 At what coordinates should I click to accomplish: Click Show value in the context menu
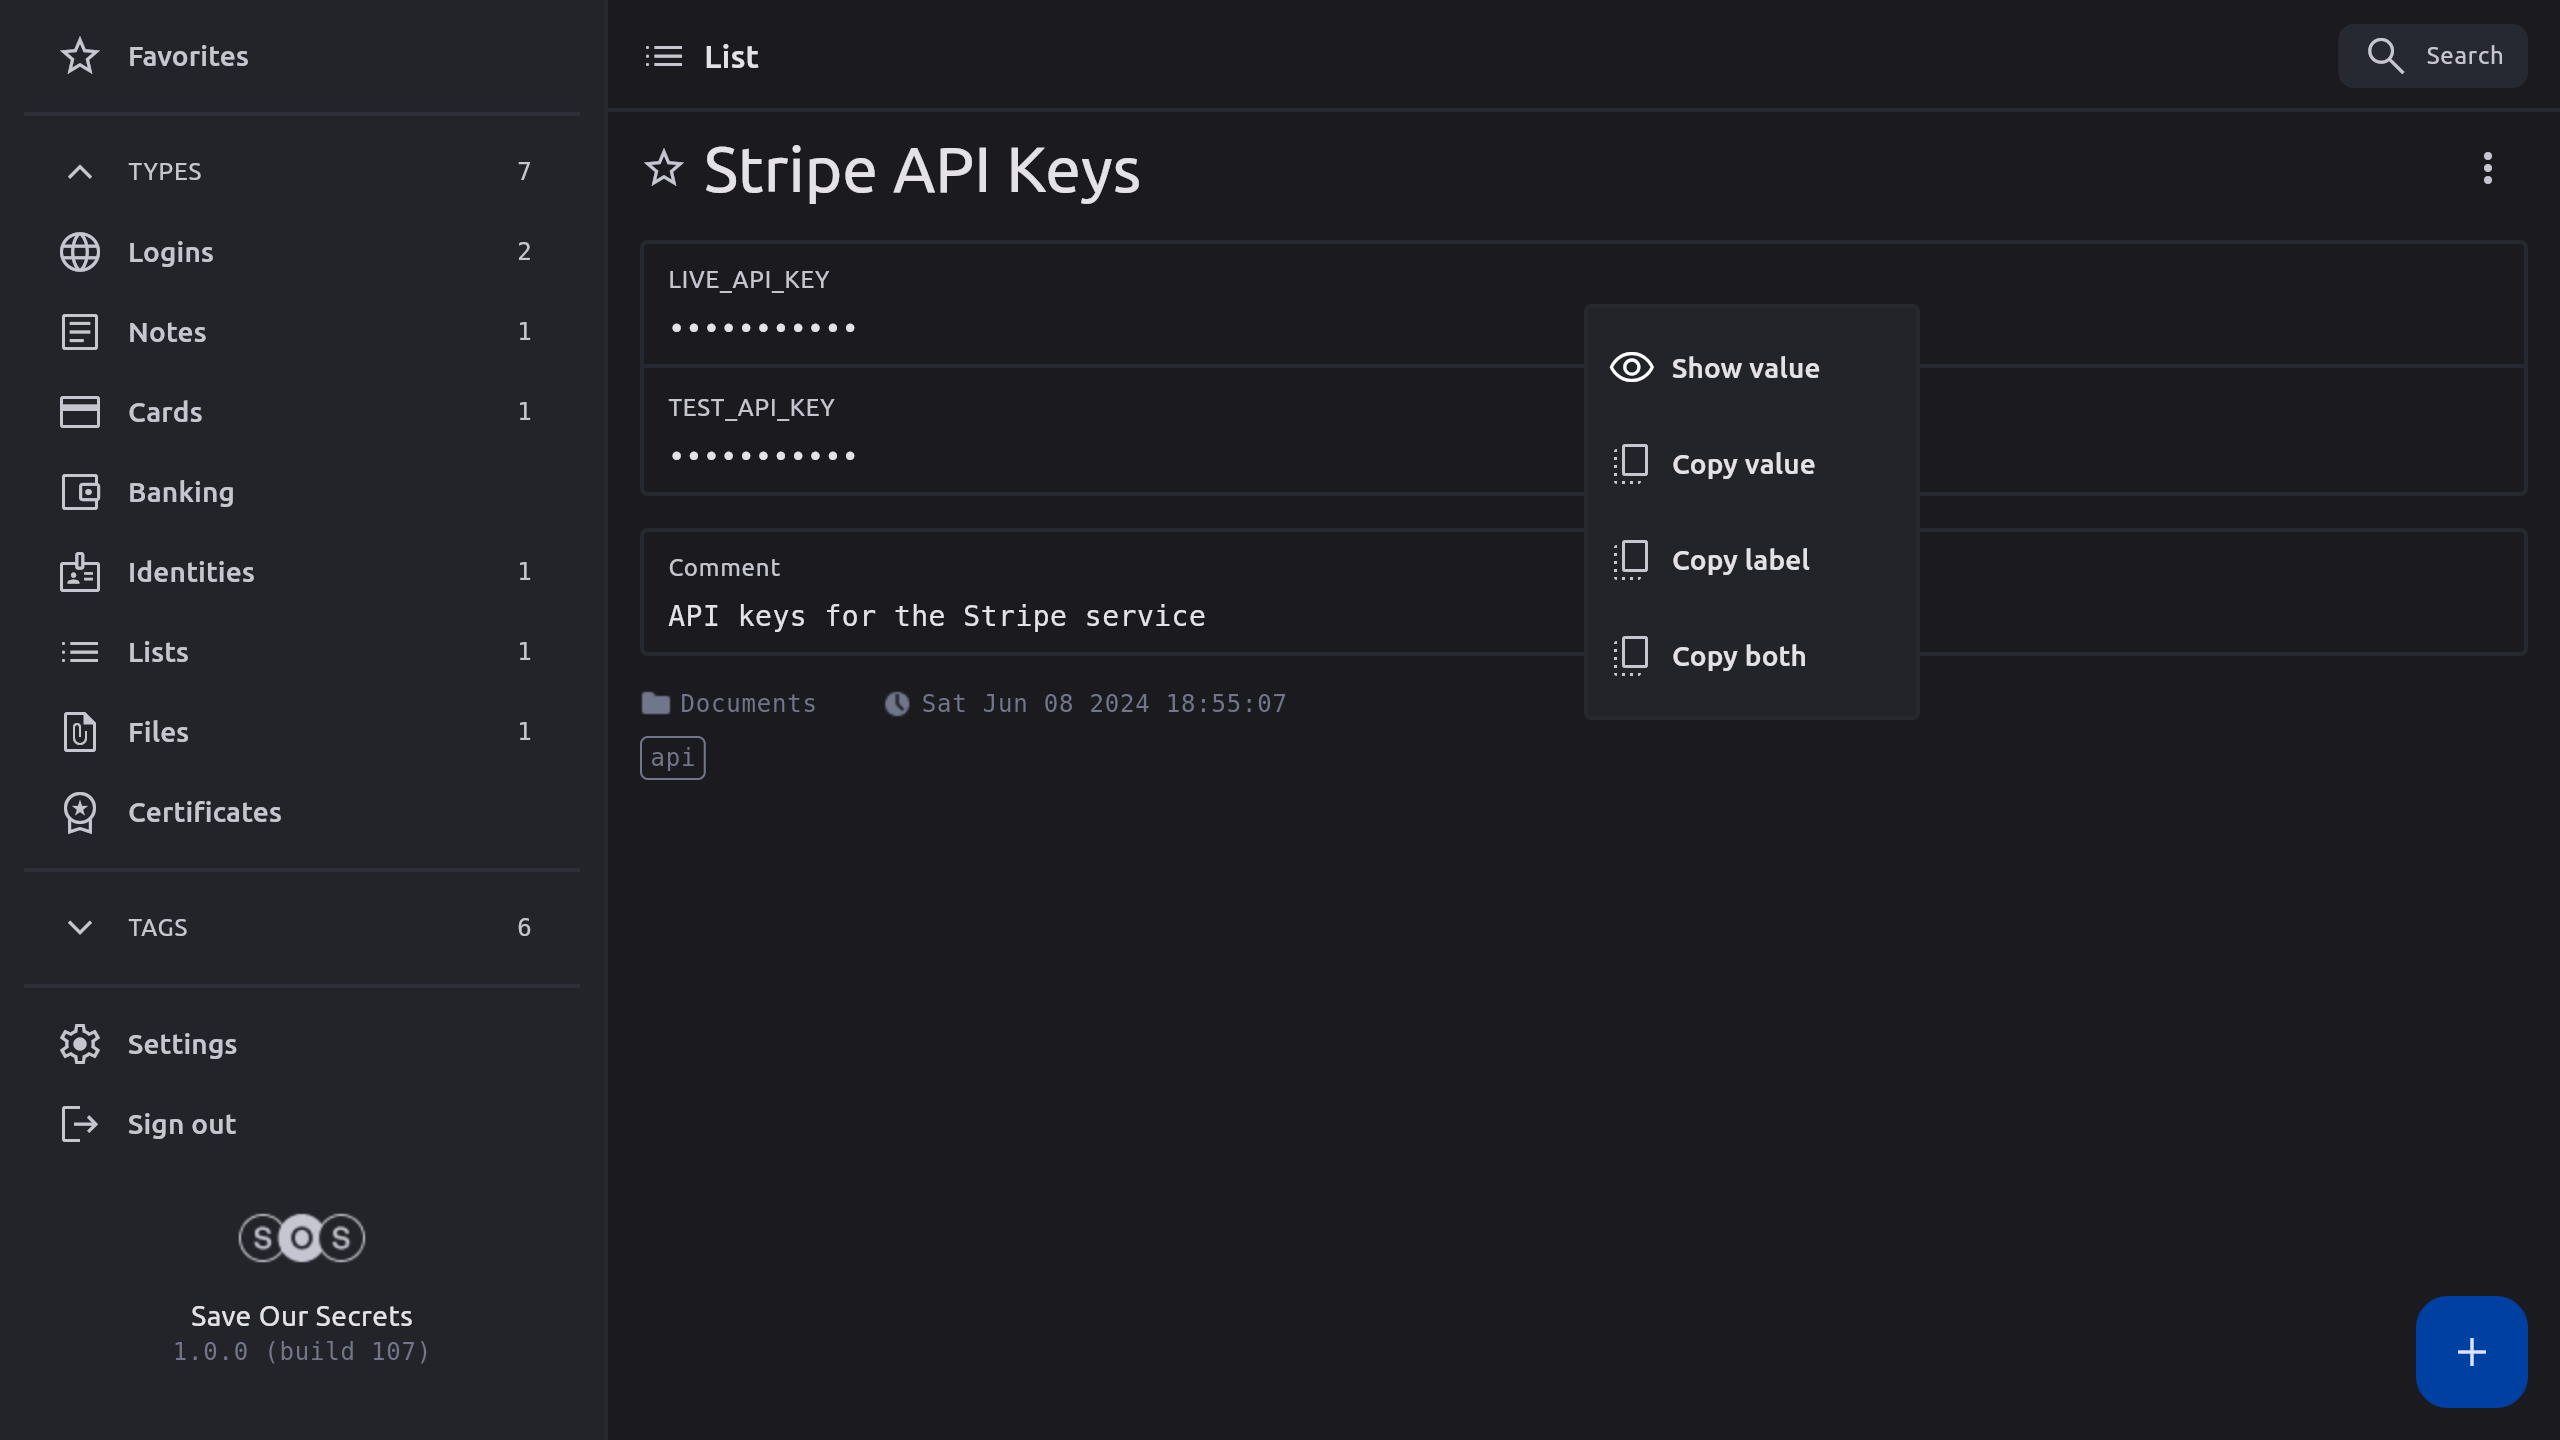point(1744,368)
